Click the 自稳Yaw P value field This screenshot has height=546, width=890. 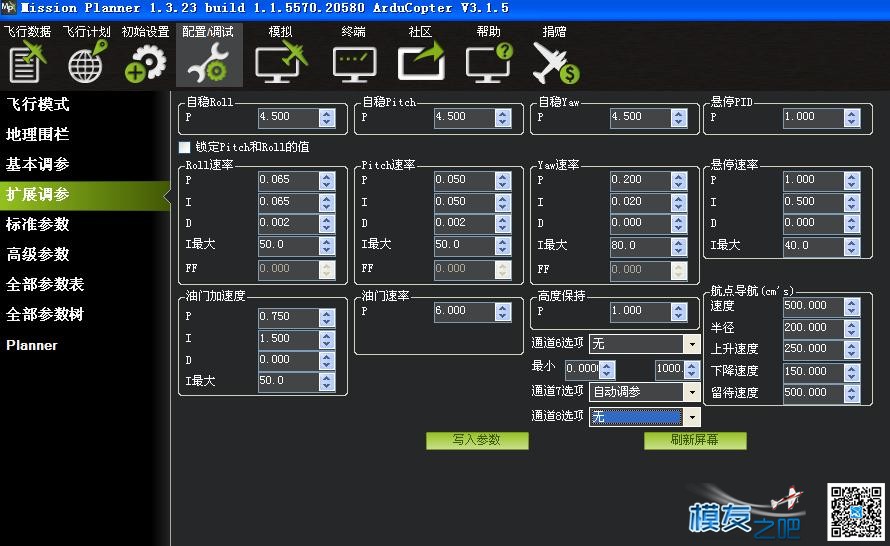tap(640, 117)
